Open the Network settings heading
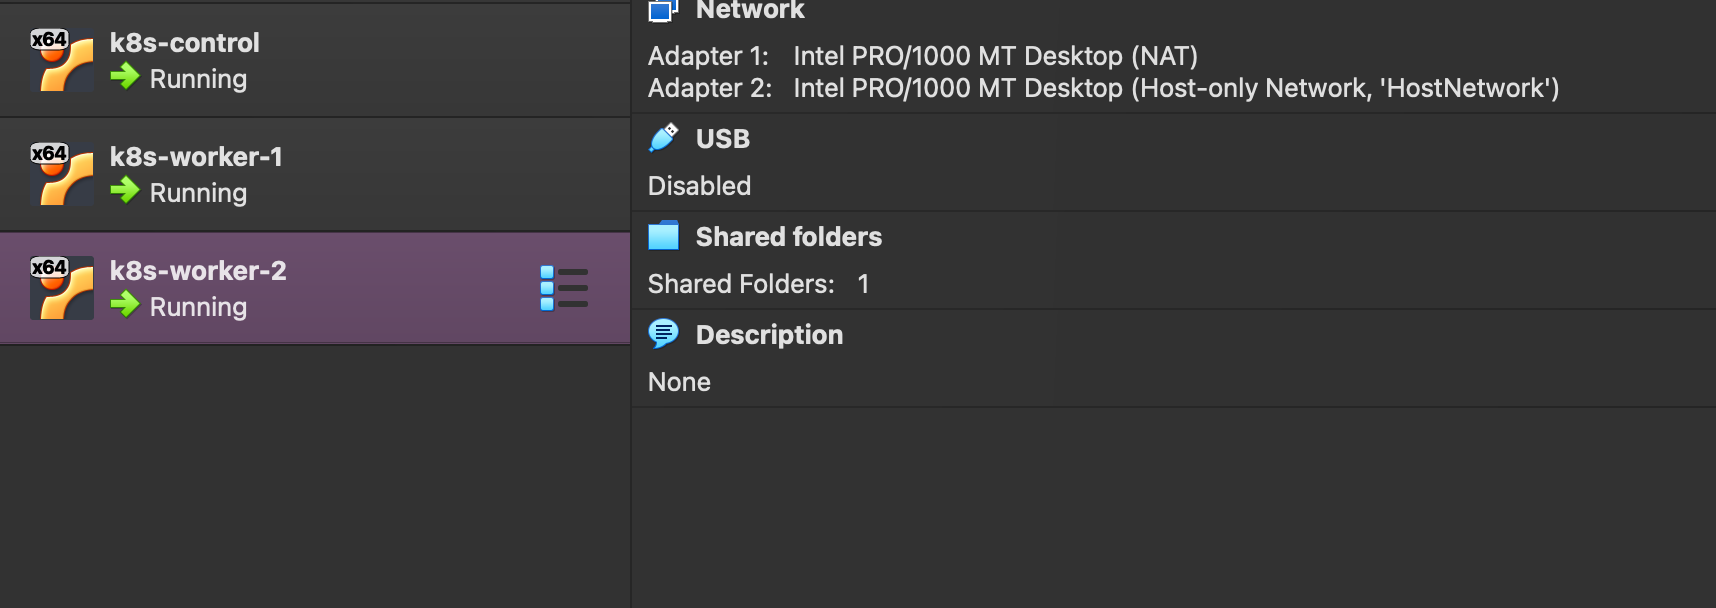Image resolution: width=1716 pixels, height=608 pixels. 750,10
